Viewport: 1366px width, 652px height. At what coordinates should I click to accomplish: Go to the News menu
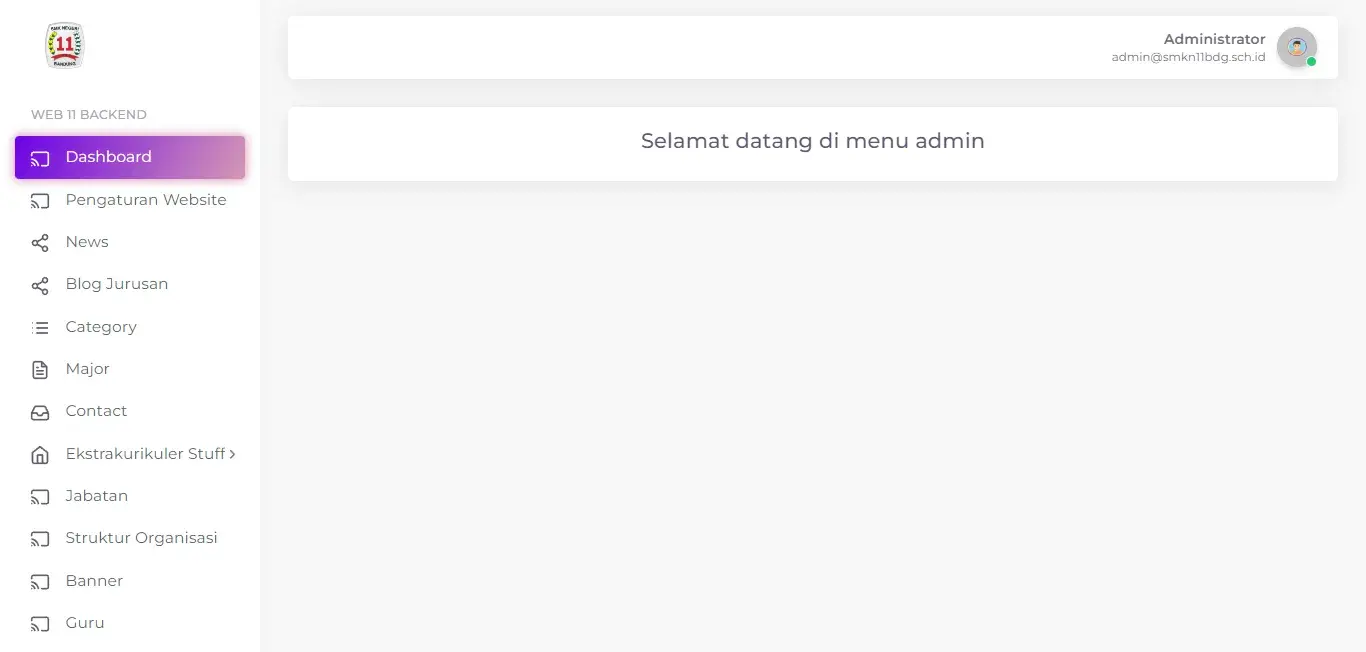click(x=130, y=242)
